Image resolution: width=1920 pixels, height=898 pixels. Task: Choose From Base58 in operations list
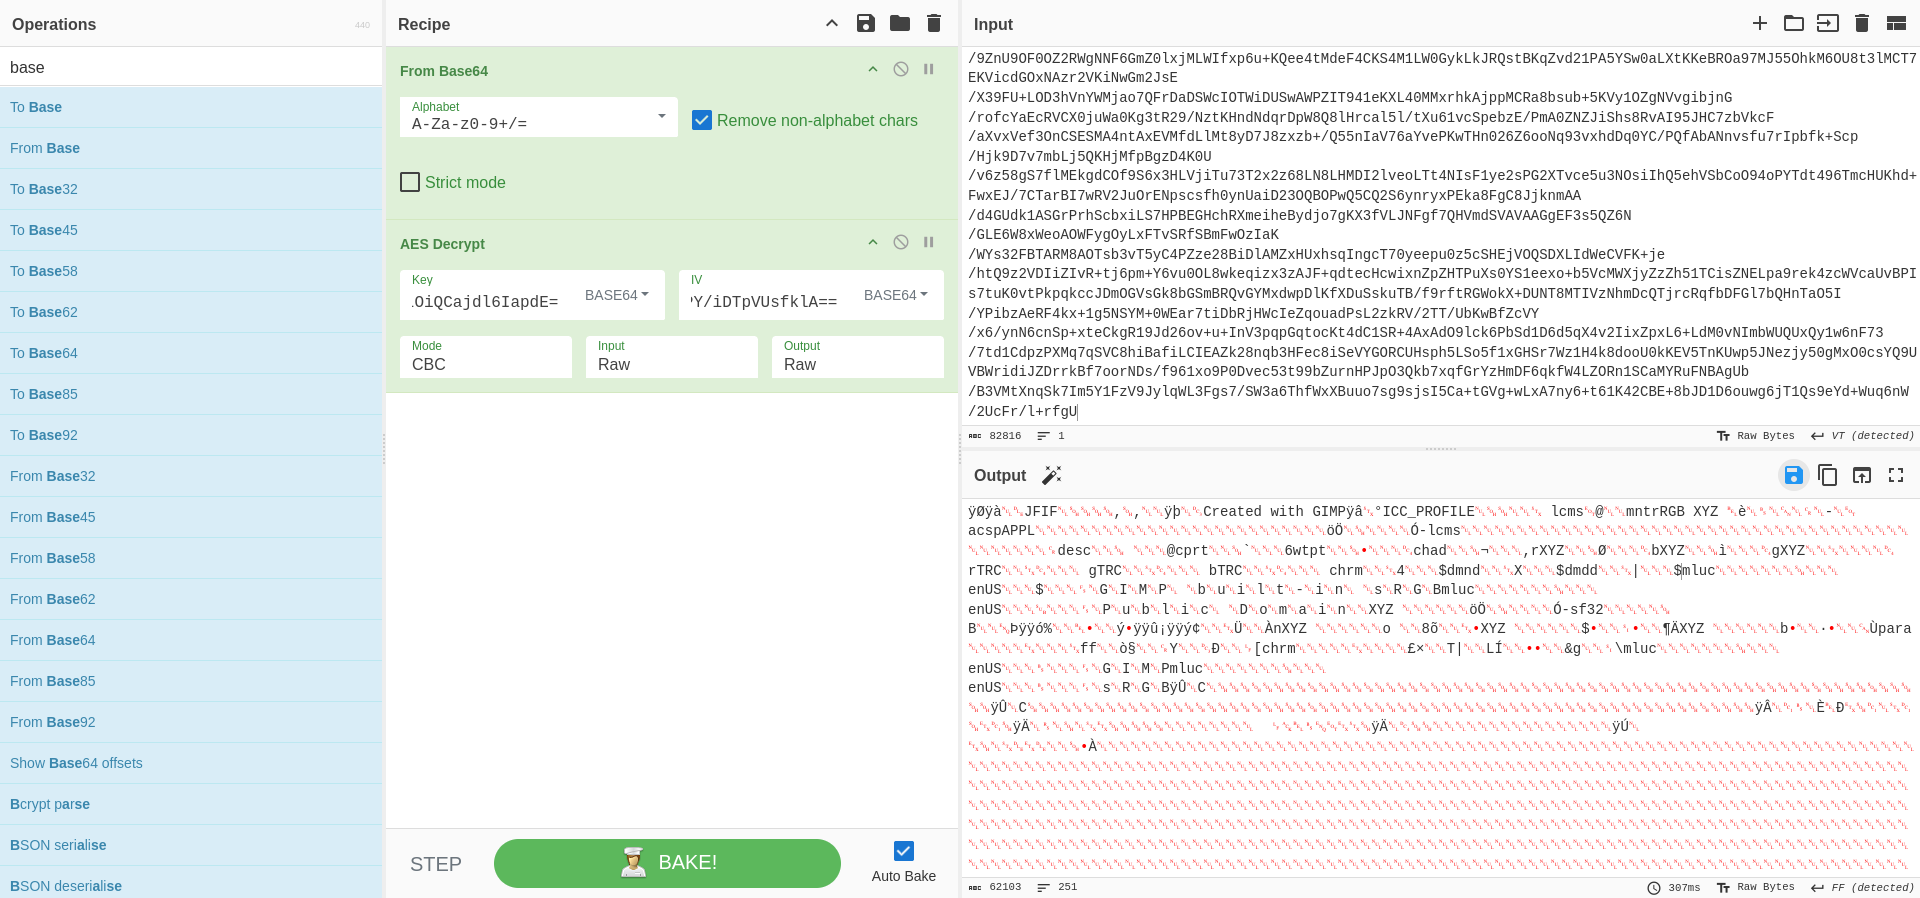[53, 558]
